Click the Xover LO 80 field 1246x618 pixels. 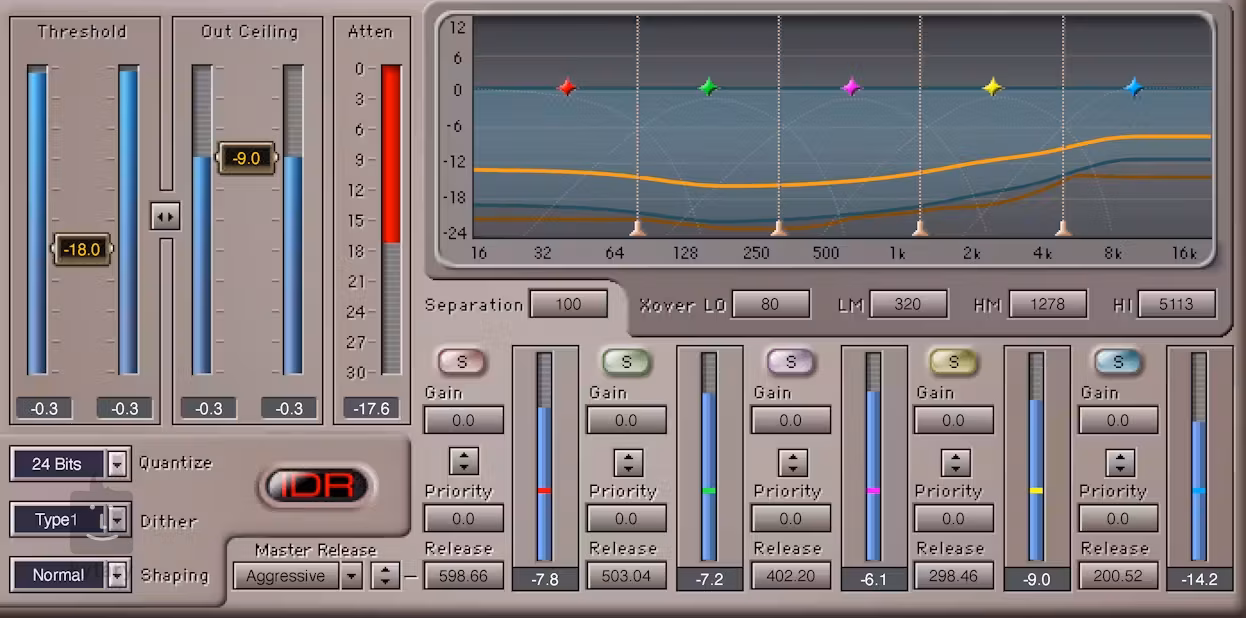tap(770, 304)
